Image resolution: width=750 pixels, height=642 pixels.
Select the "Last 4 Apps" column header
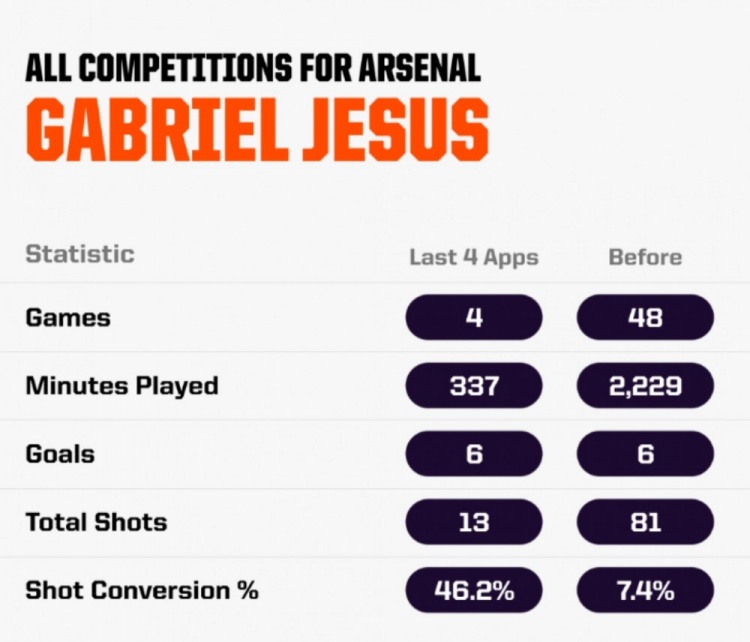pyautogui.click(x=474, y=257)
